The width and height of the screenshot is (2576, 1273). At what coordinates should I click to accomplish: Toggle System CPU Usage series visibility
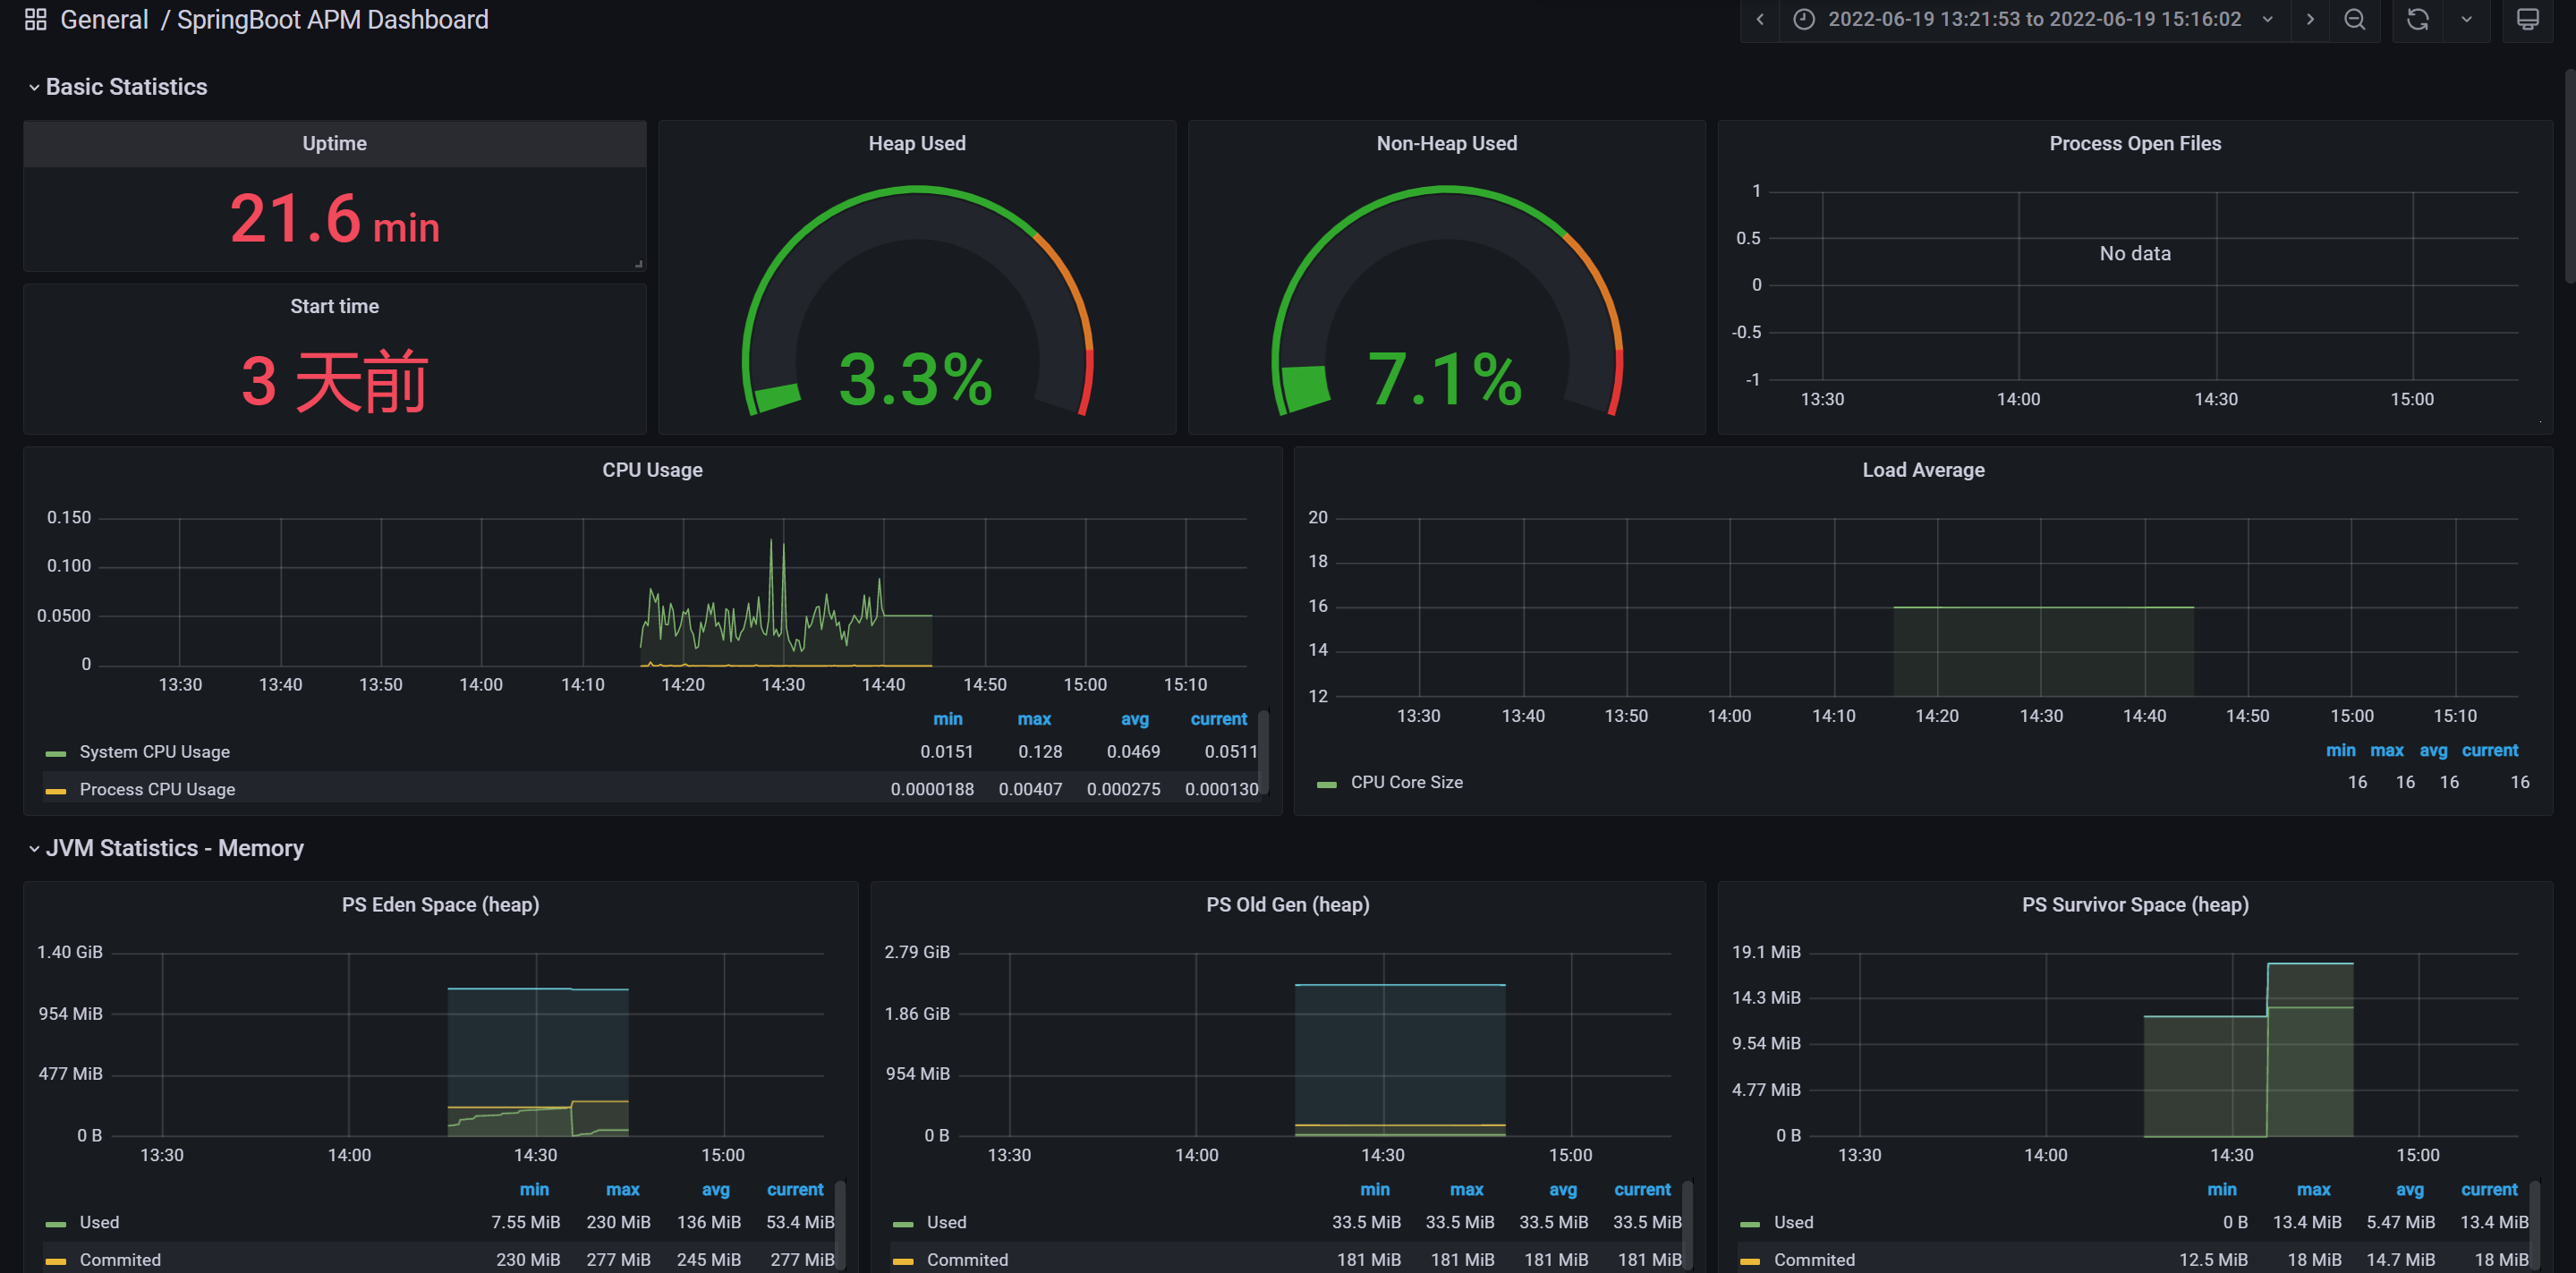point(154,752)
